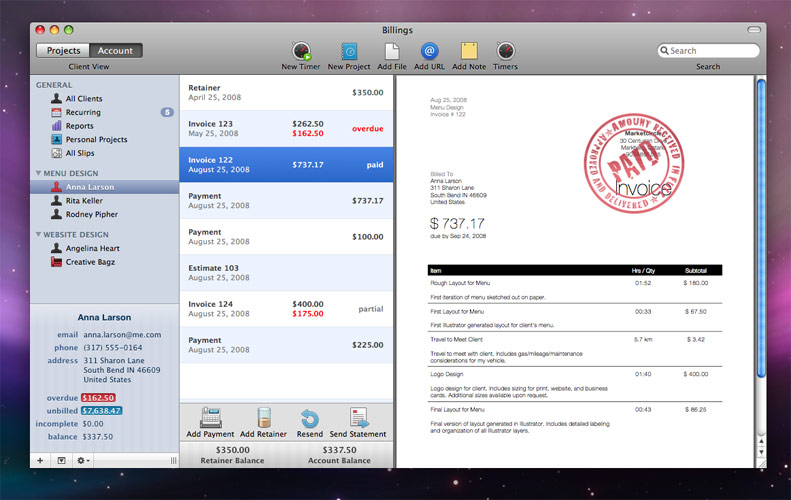Viewport: 791px width, 500px height.
Task: Click the sidebar resize grip handle
Action: coord(174,460)
